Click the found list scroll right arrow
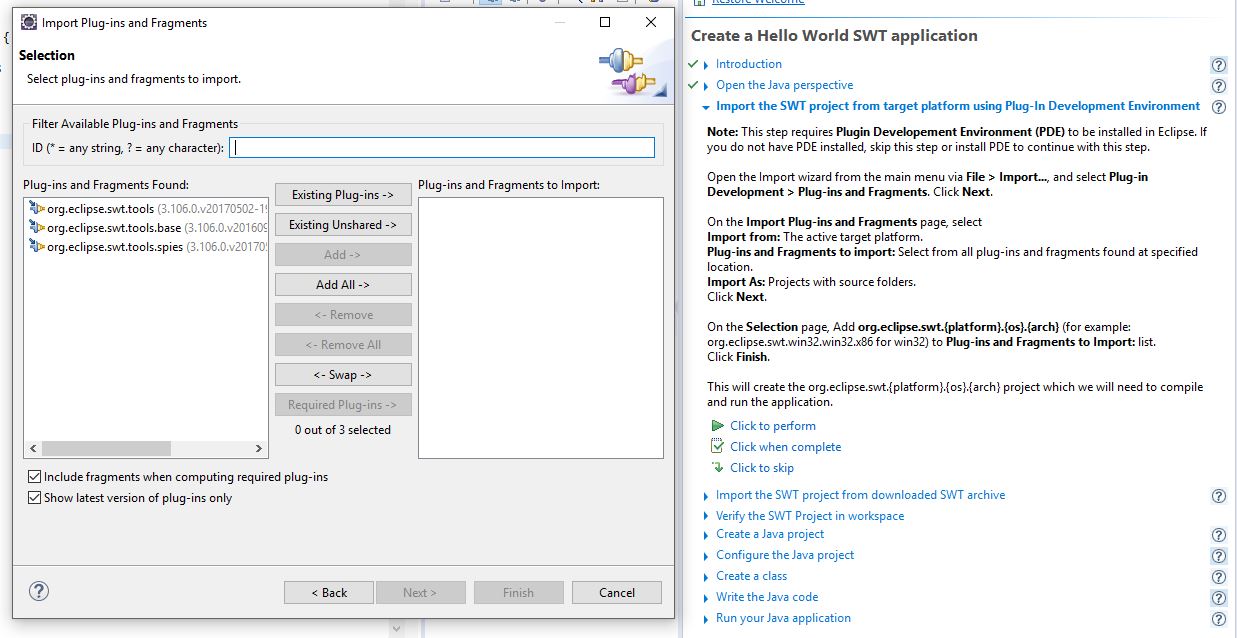The height and width of the screenshot is (638, 1237). (x=259, y=449)
